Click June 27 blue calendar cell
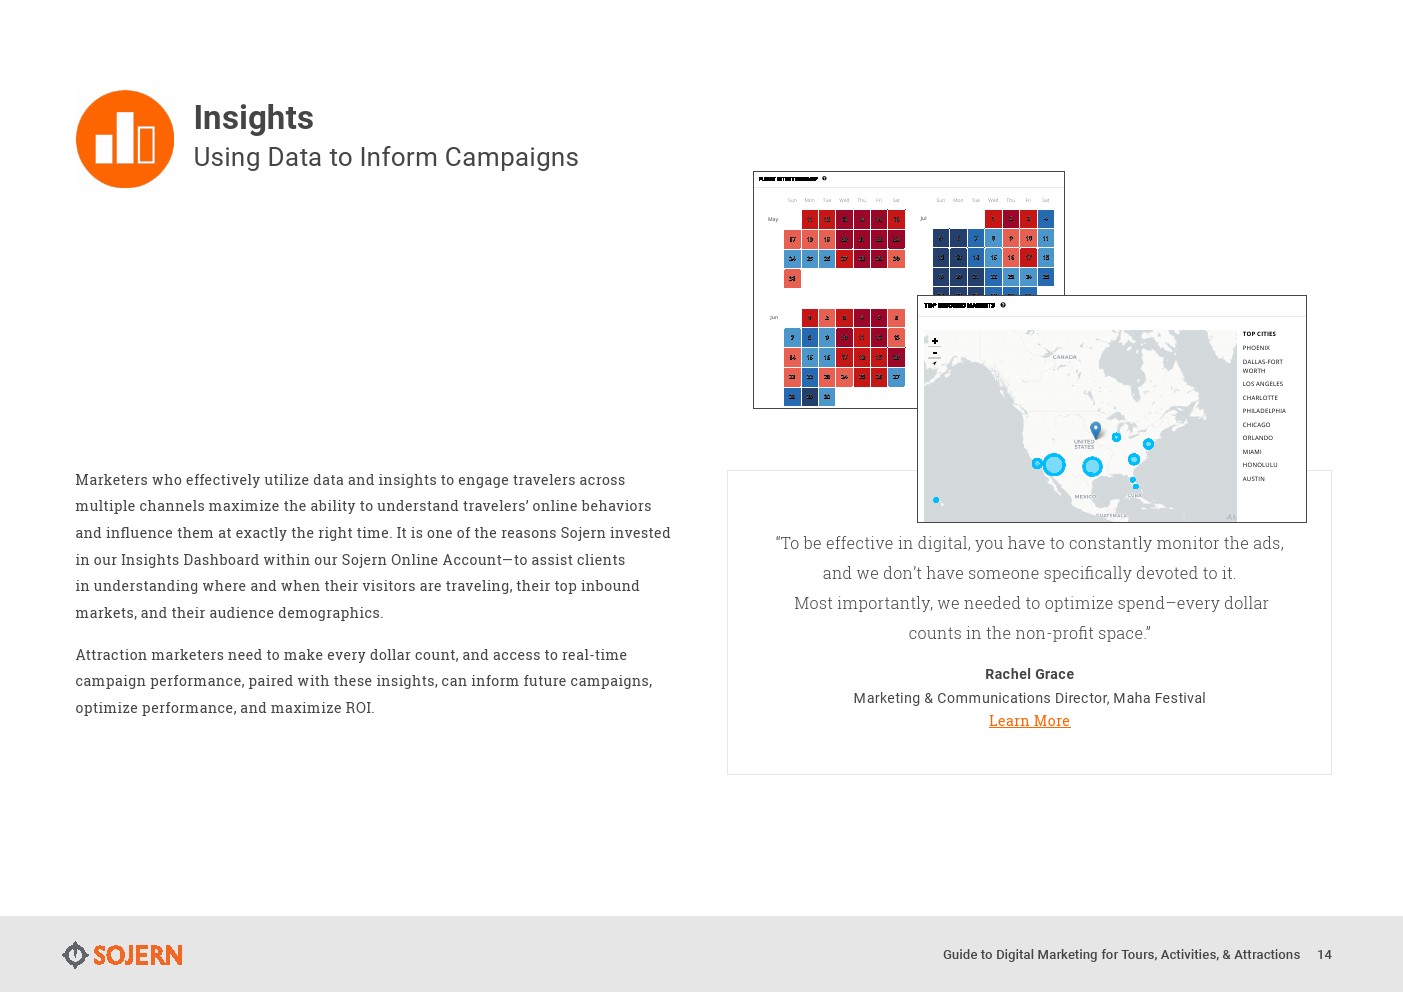Screen dimensions: 1403x992 pos(896,377)
